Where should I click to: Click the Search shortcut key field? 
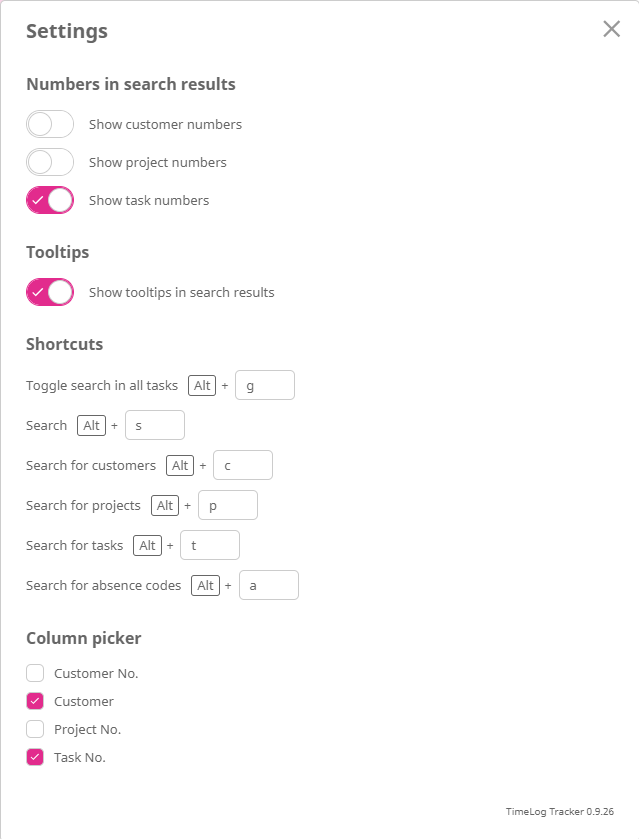(x=155, y=425)
